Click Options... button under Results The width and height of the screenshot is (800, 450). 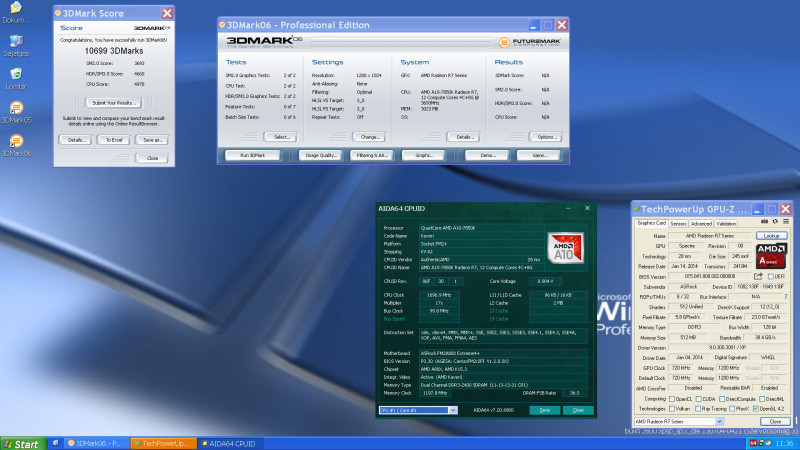coord(545,137)
